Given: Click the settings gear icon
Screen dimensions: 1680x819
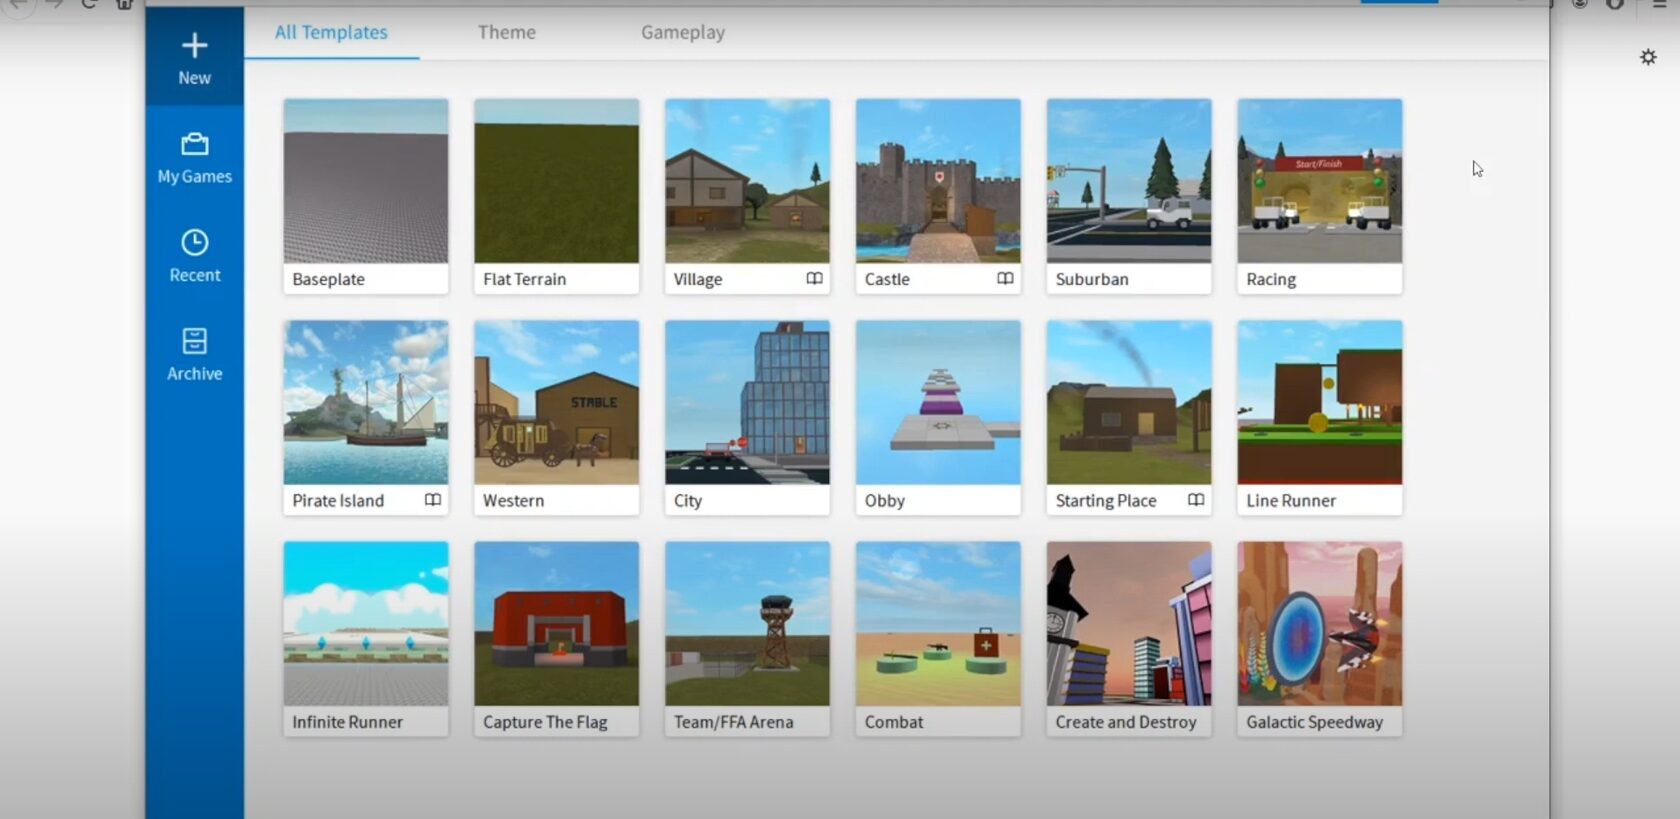Looking at the screenshot, I should [x=1648, y=57].
